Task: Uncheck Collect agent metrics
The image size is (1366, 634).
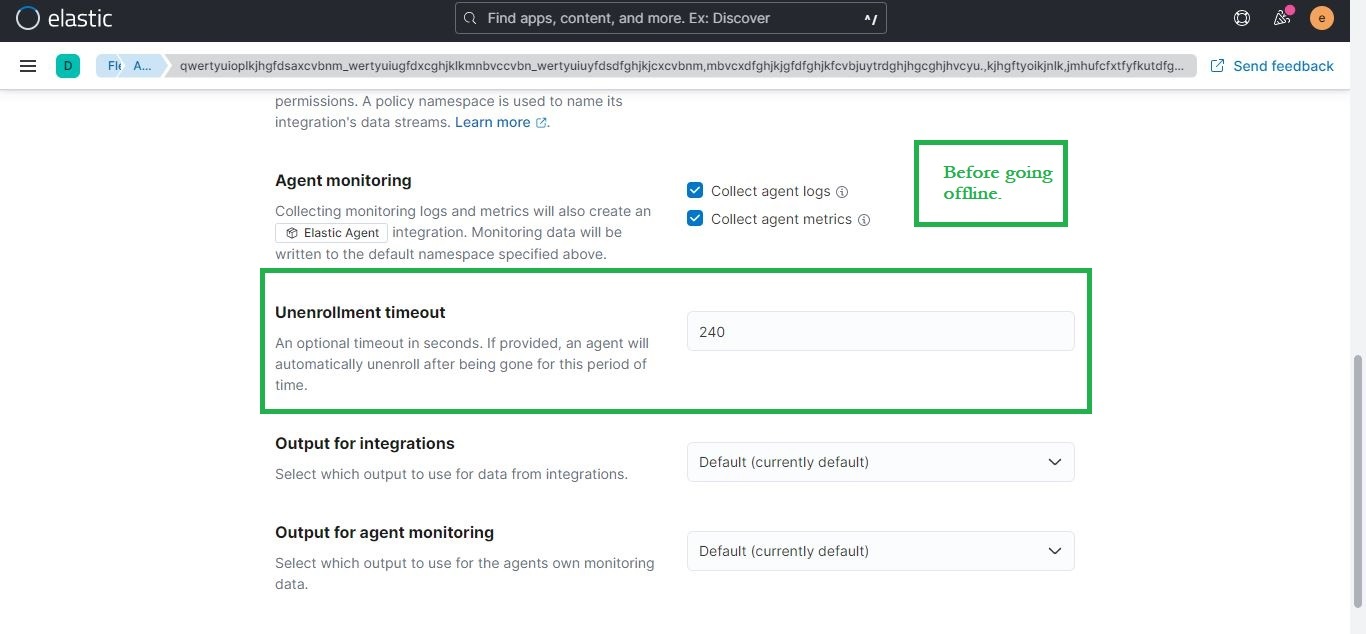Action: point(695,218)
